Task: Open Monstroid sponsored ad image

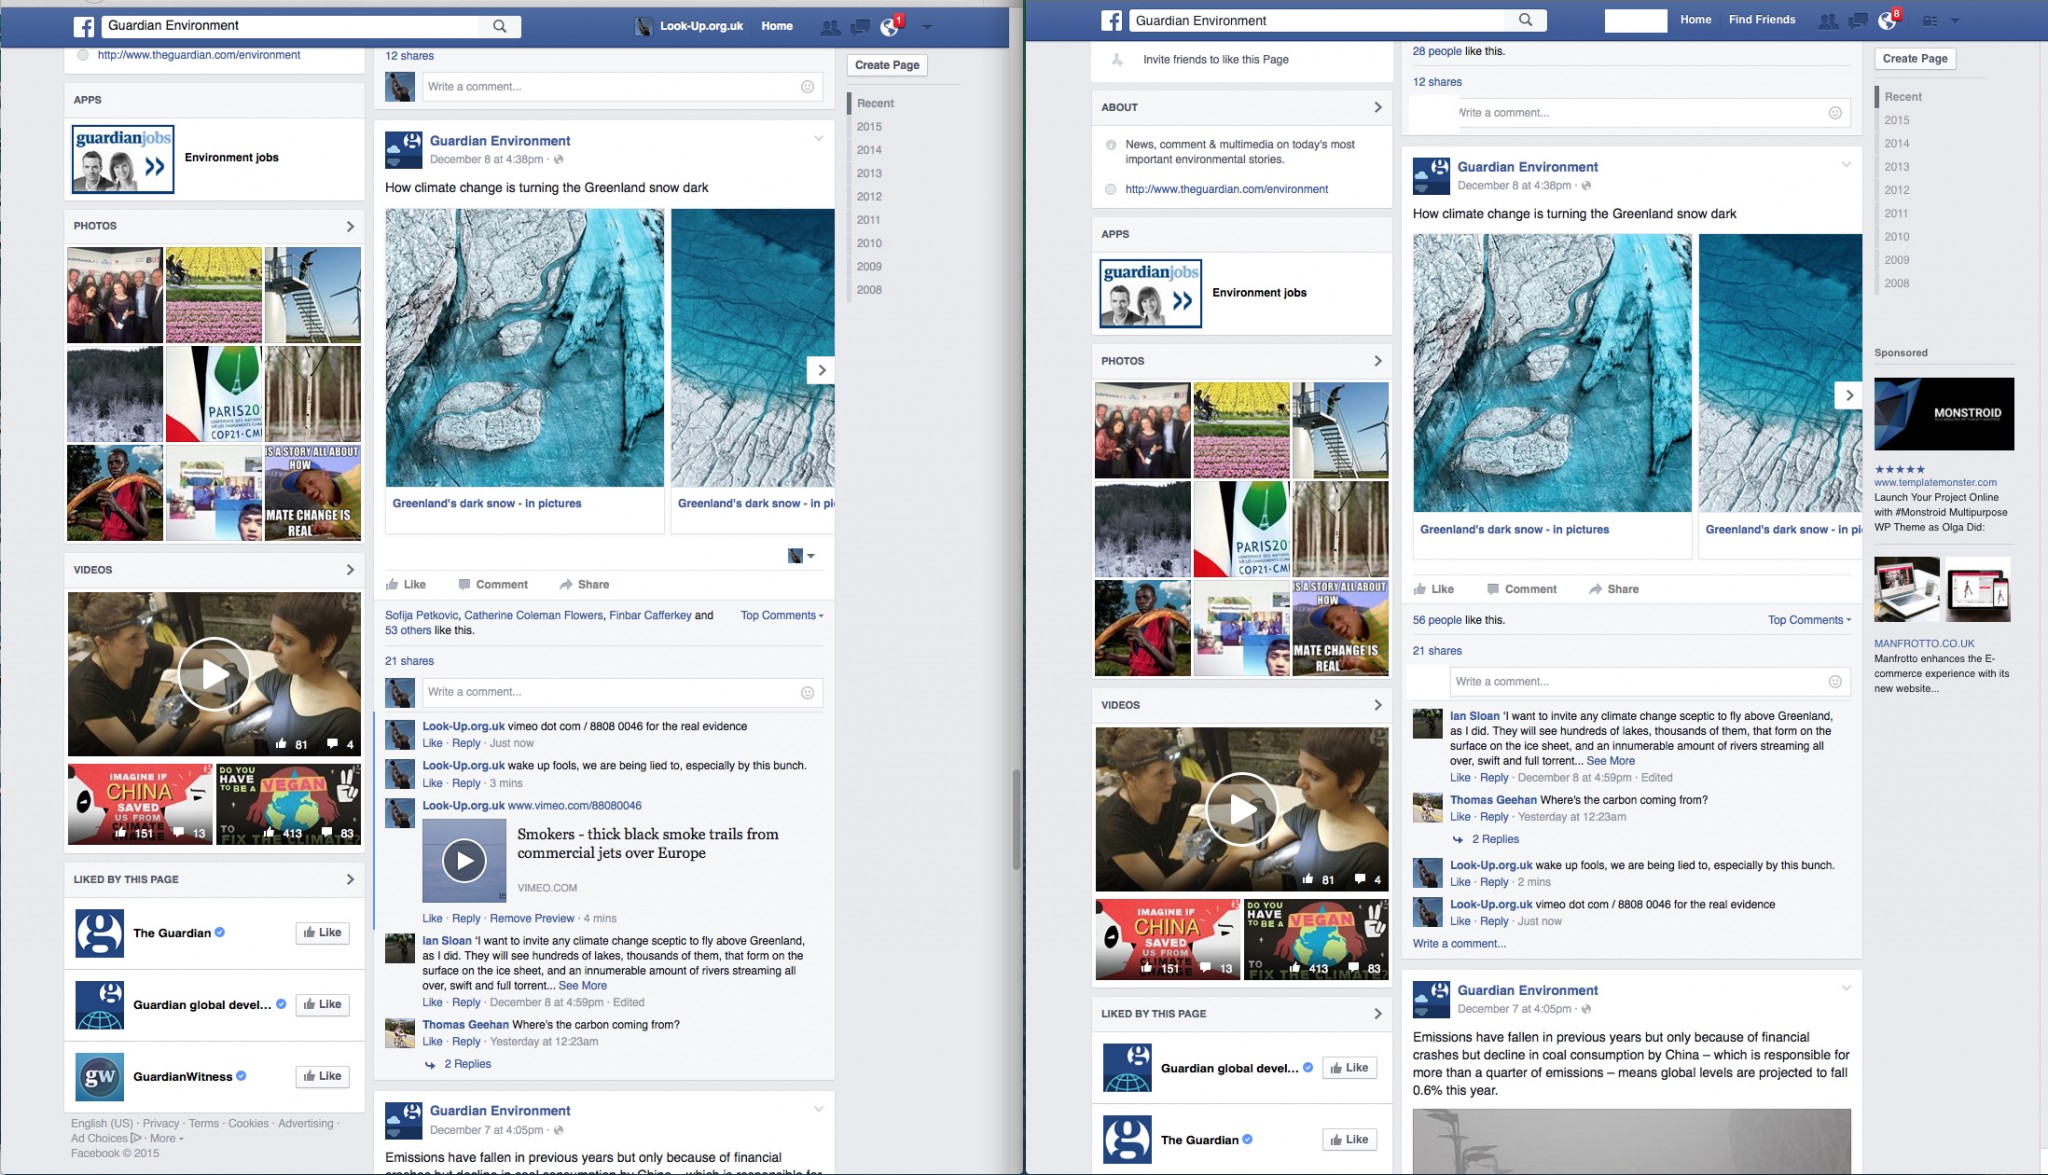Action: (1944, 414)
